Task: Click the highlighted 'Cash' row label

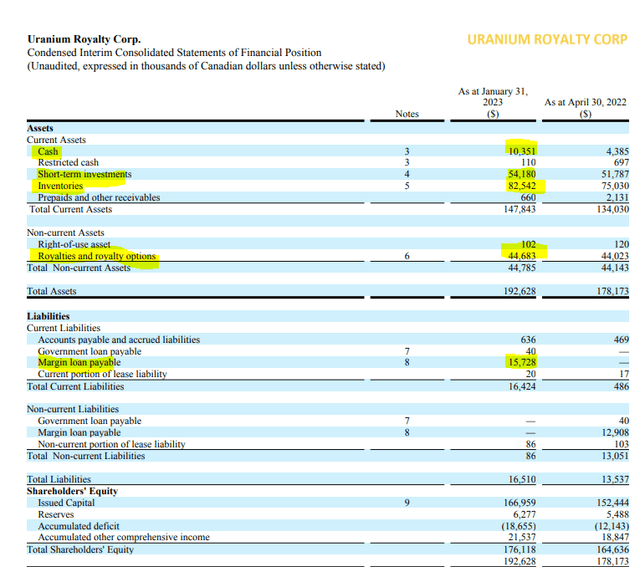Action: 48,151
